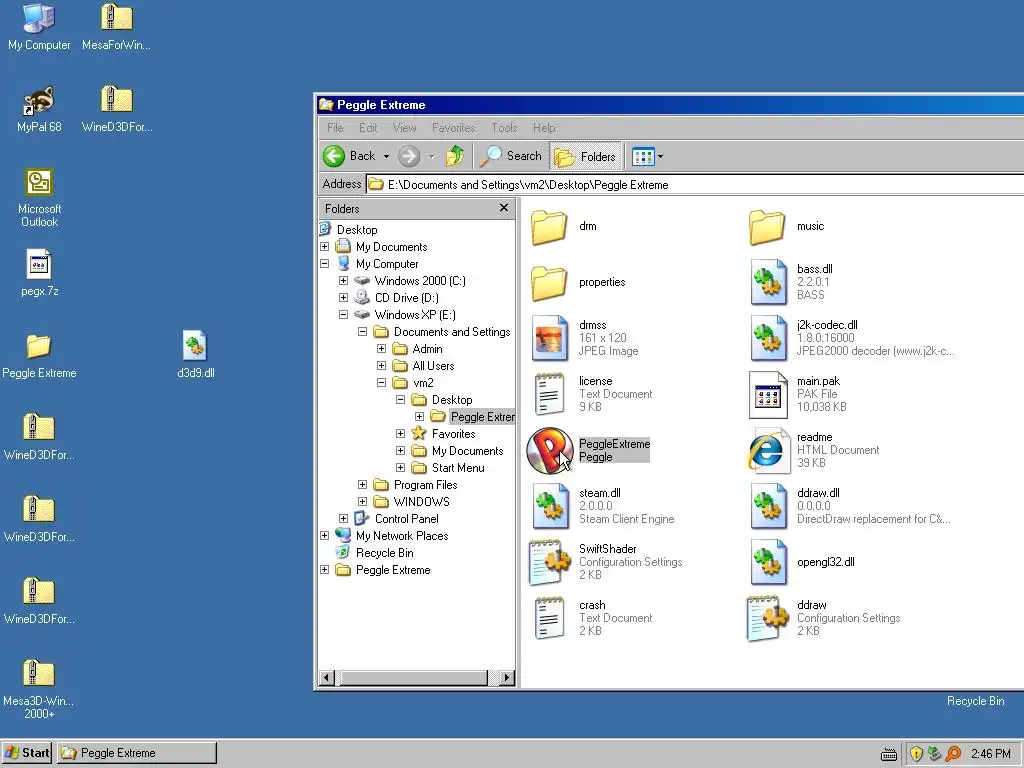Image resolution: width=1024 pixels, height=768 pixels.
Task: Select the bass.dll file icon
Action: (x=768, y=282)
